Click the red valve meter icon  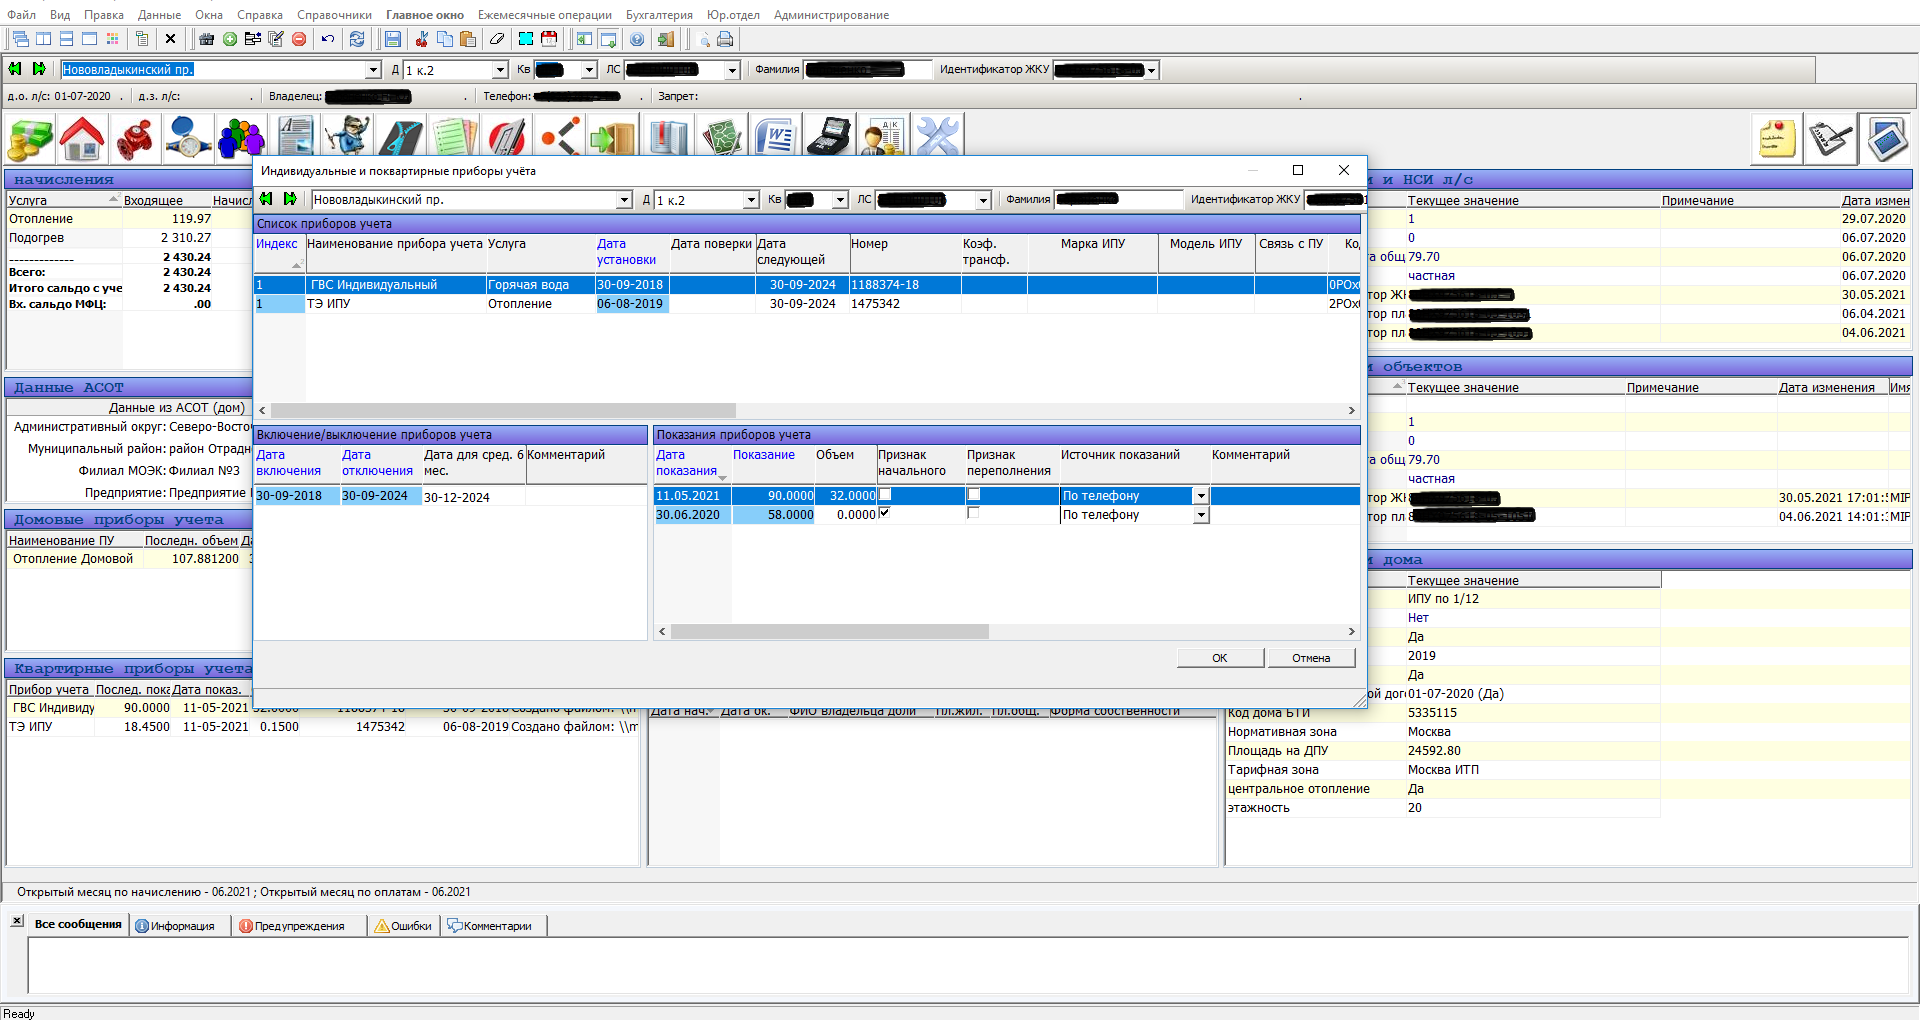point(135,138)
